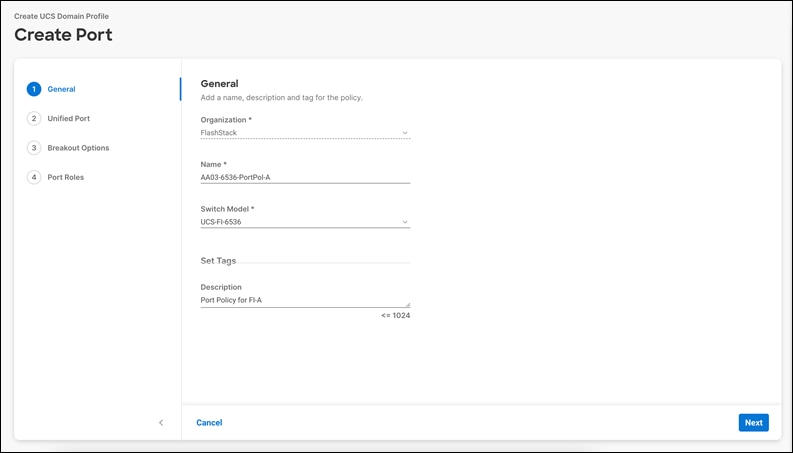Go to the Breakout Options step
This screenshot has height=453, width=793.
[78, 148]
